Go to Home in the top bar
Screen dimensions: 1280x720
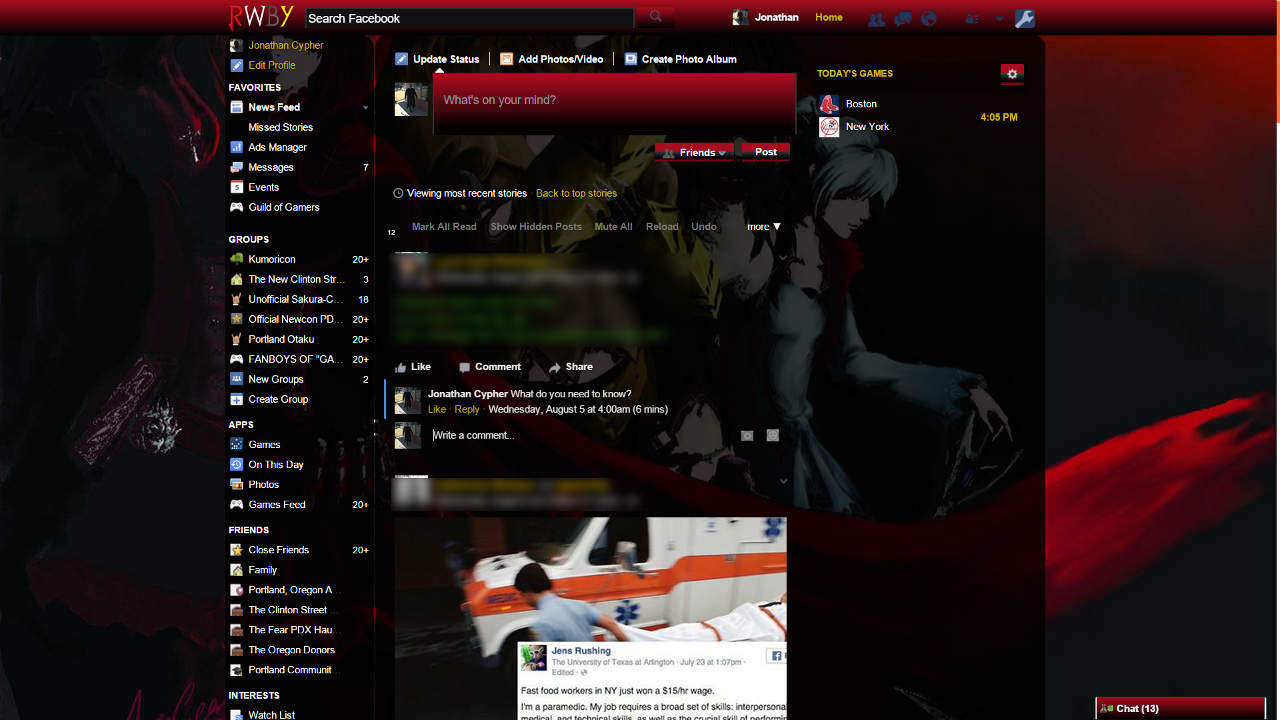coord(829,18)
